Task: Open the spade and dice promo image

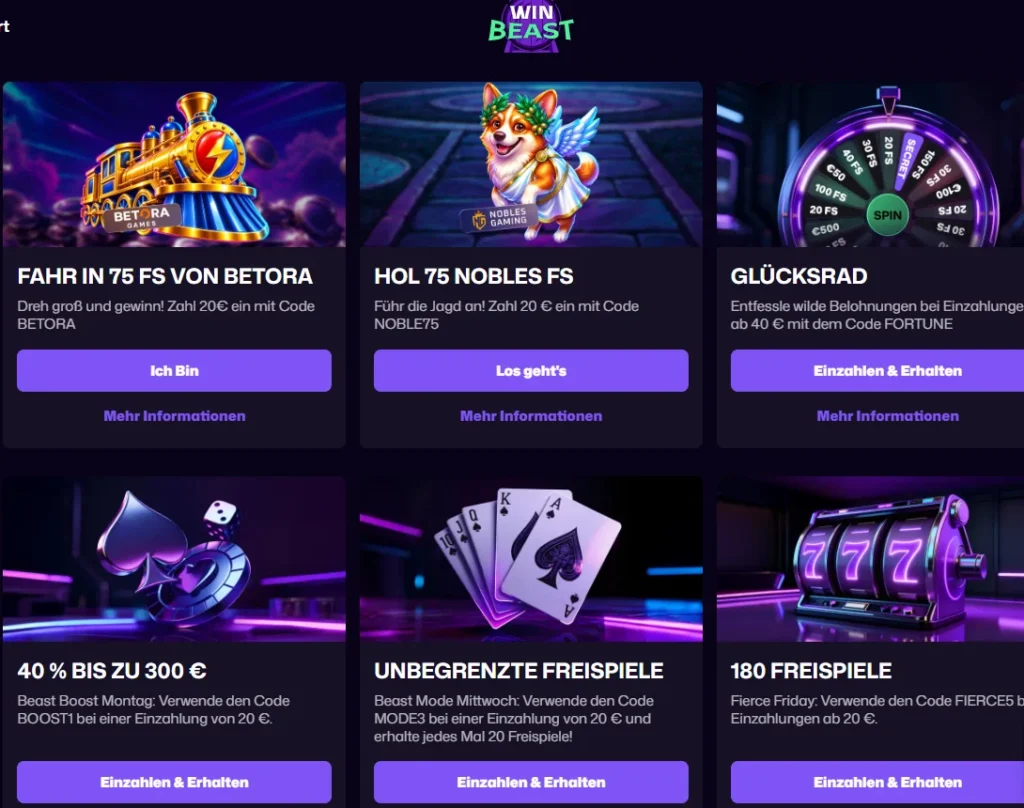Action: (174, 559)
